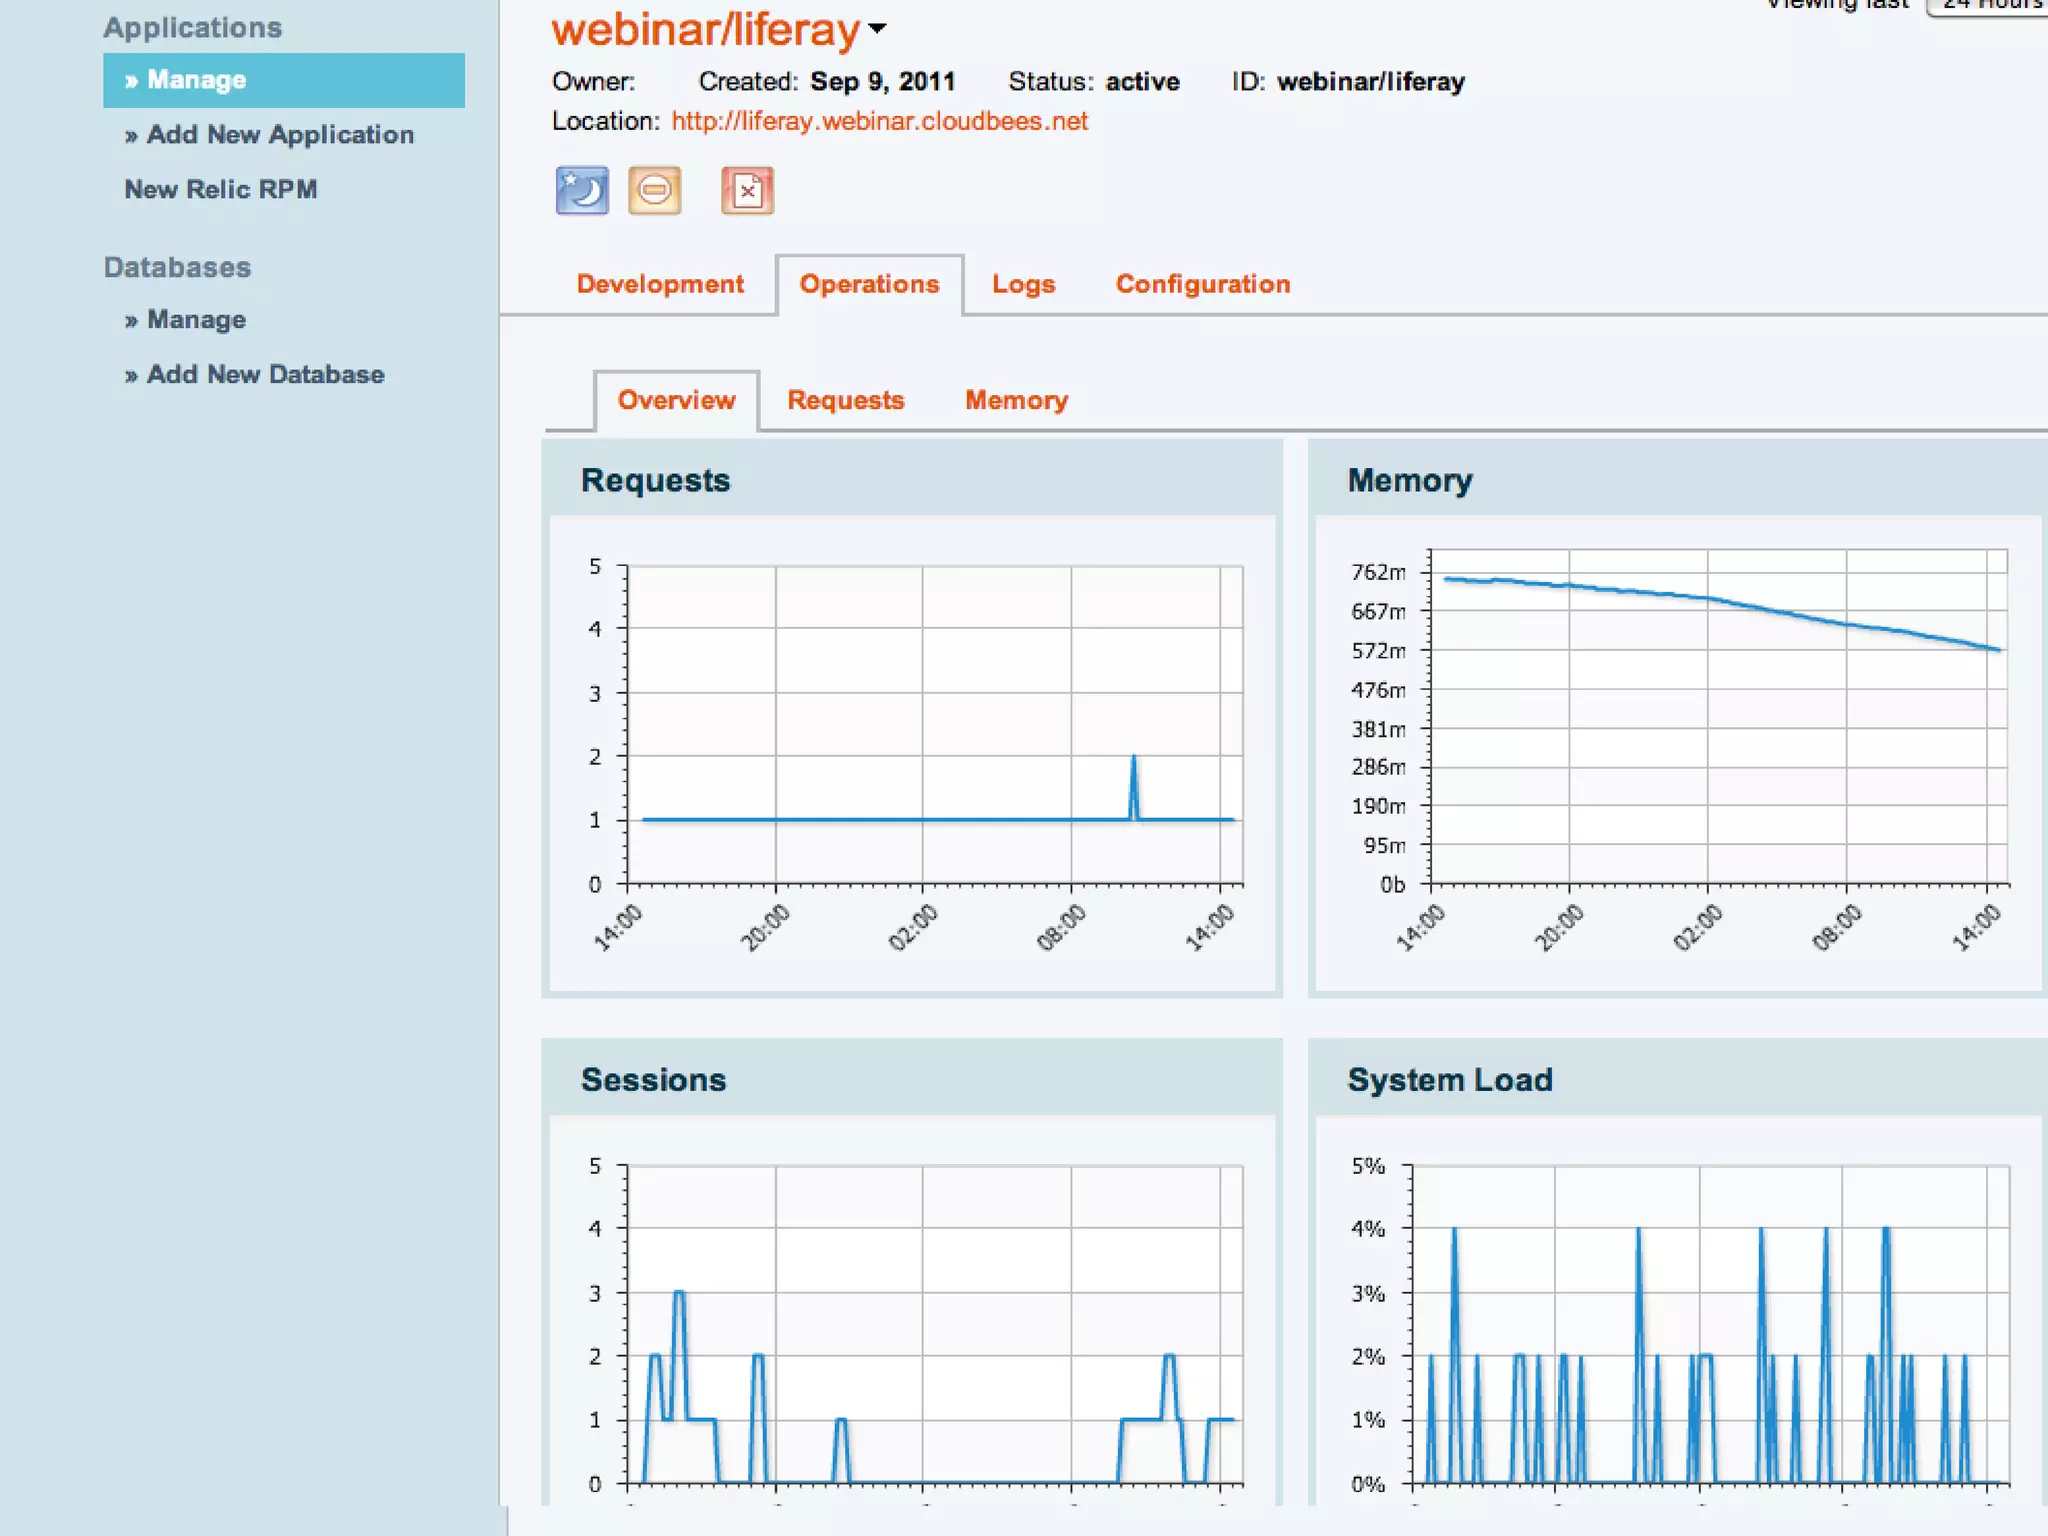Go to the Configuration tab

(x=1203, y=284)
